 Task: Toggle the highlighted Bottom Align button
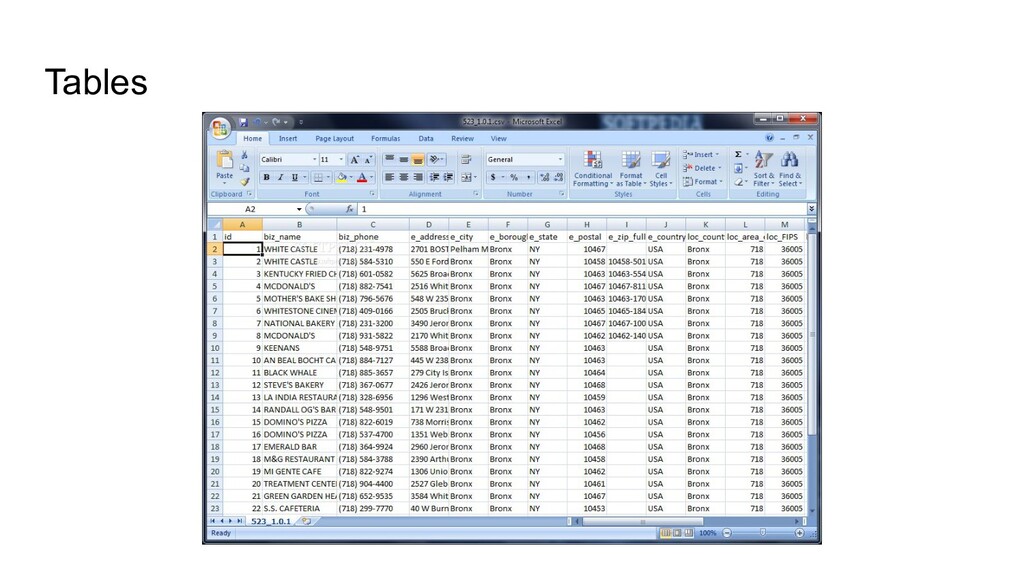click(x=418, y=159)
